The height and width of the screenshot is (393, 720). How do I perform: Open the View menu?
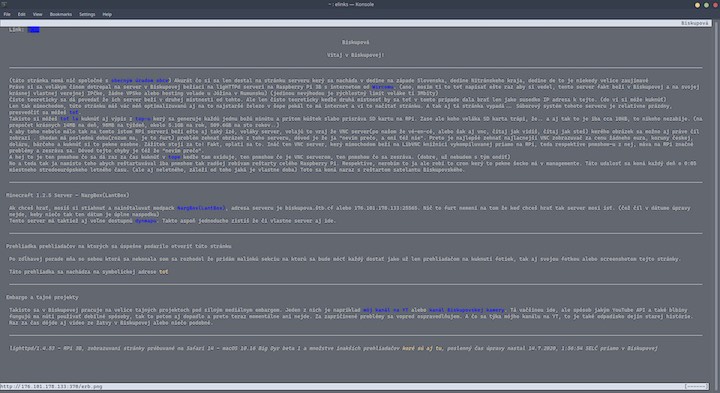(x=37, y=14)
